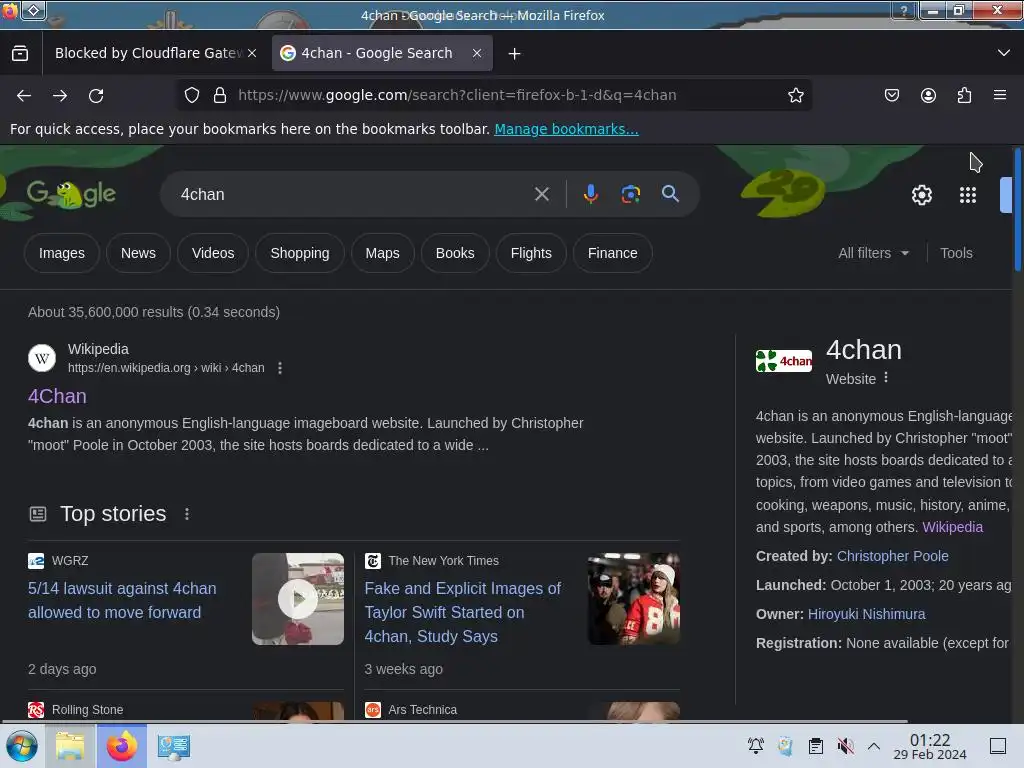Open the 4Chan Wikipedia result title
The width and height of the screenshot is (1024, 768).
click(57, 396)
